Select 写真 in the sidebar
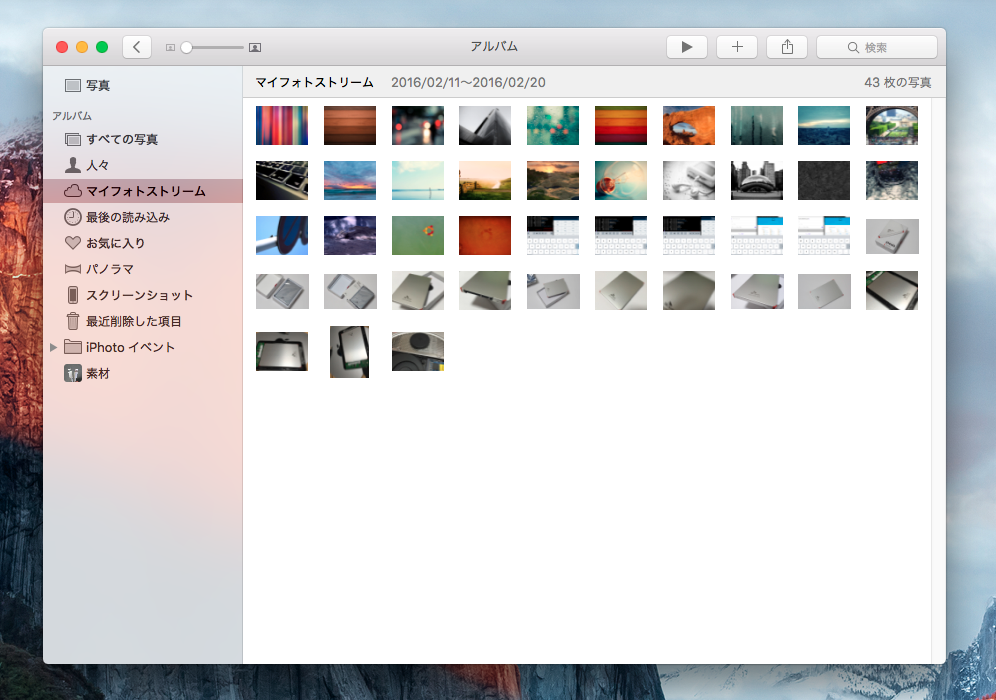This screenshot has width=996, height=700. pos(98,85)
